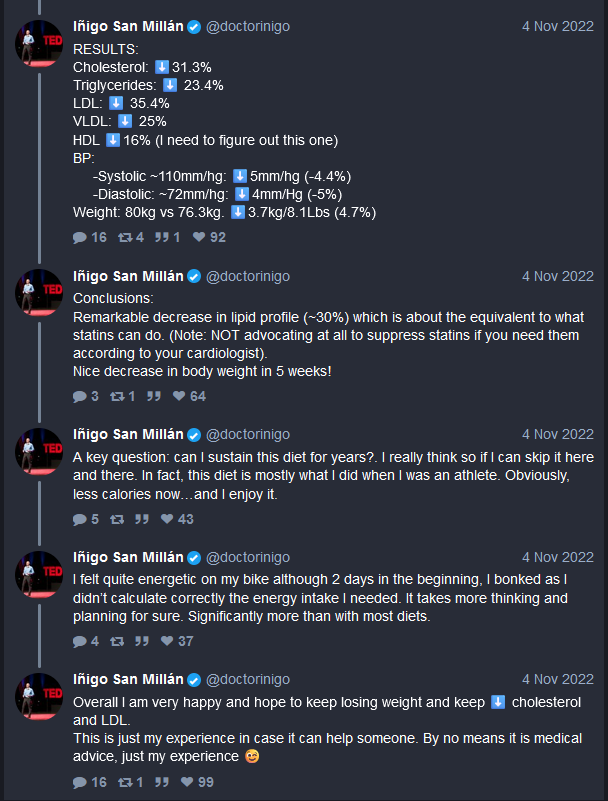Screen dimensions: 608x801
Task: Like the Conclusions tweet with 64 likes
Action: click(189, 396)
